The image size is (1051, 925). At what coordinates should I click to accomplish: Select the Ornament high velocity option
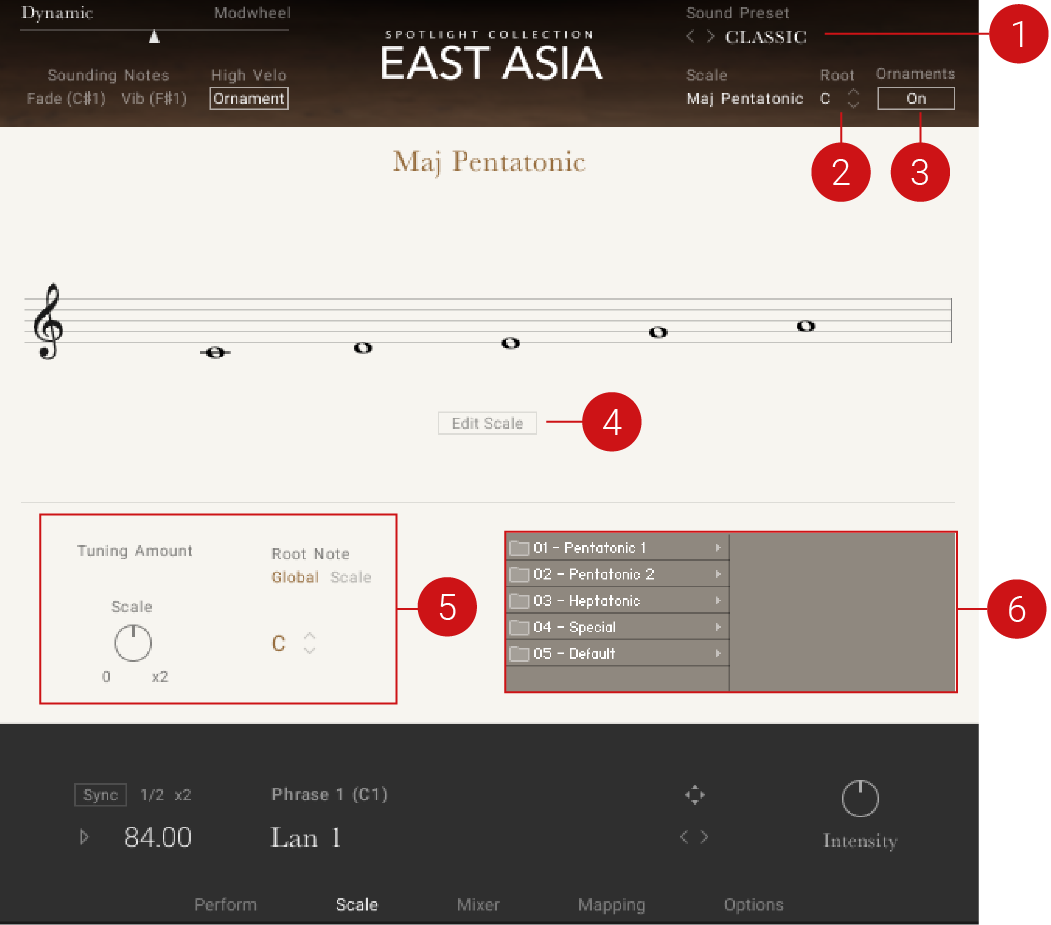pyautogui.click(x=249, y=99)
